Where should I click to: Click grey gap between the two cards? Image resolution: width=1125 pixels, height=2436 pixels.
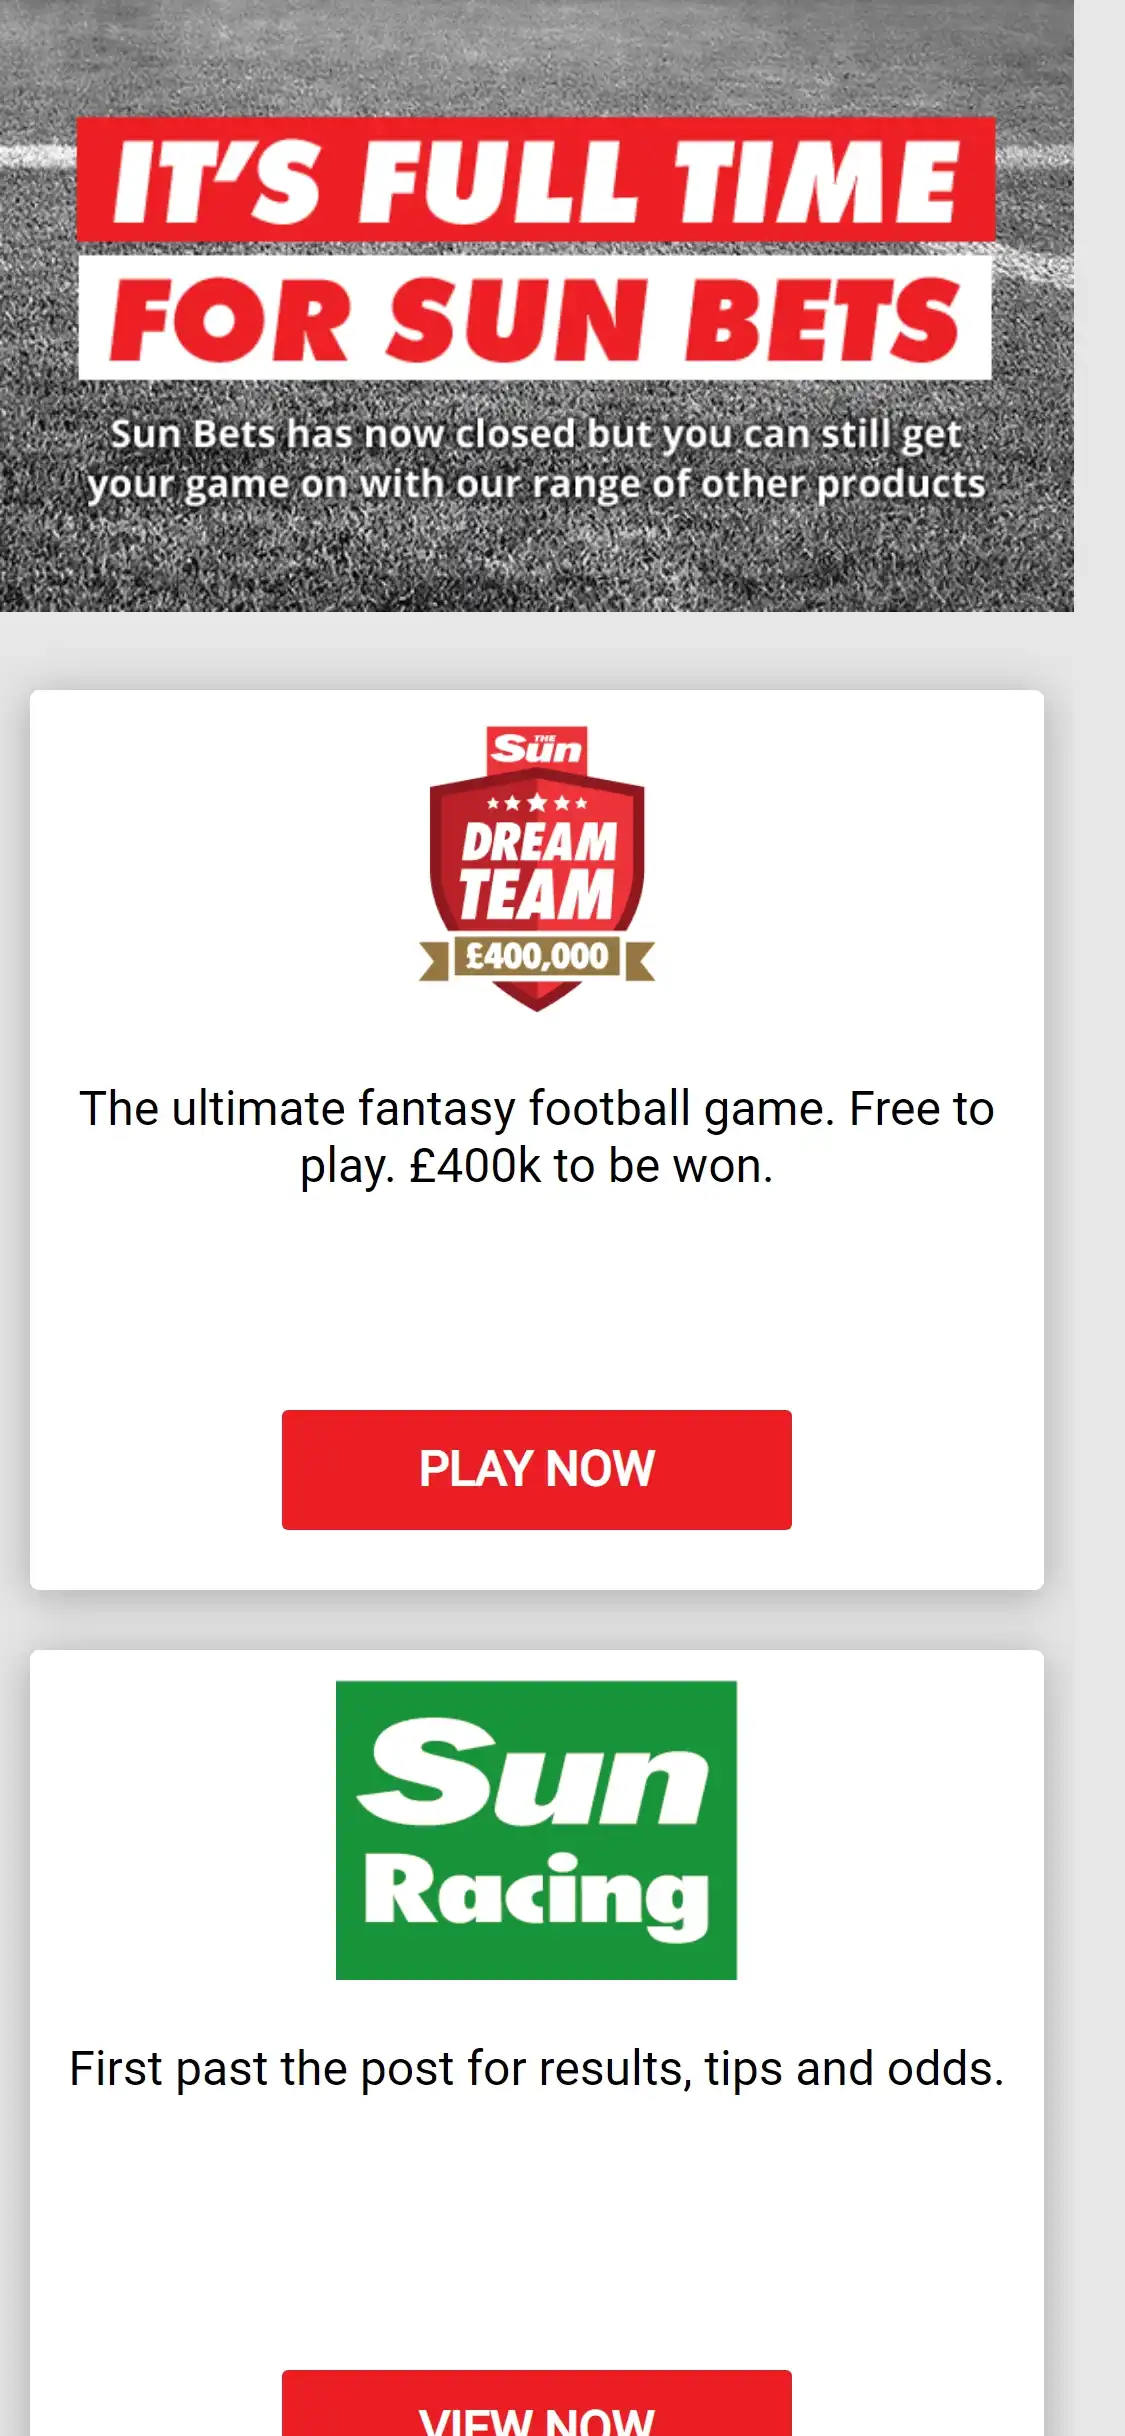click(537, 1620)
